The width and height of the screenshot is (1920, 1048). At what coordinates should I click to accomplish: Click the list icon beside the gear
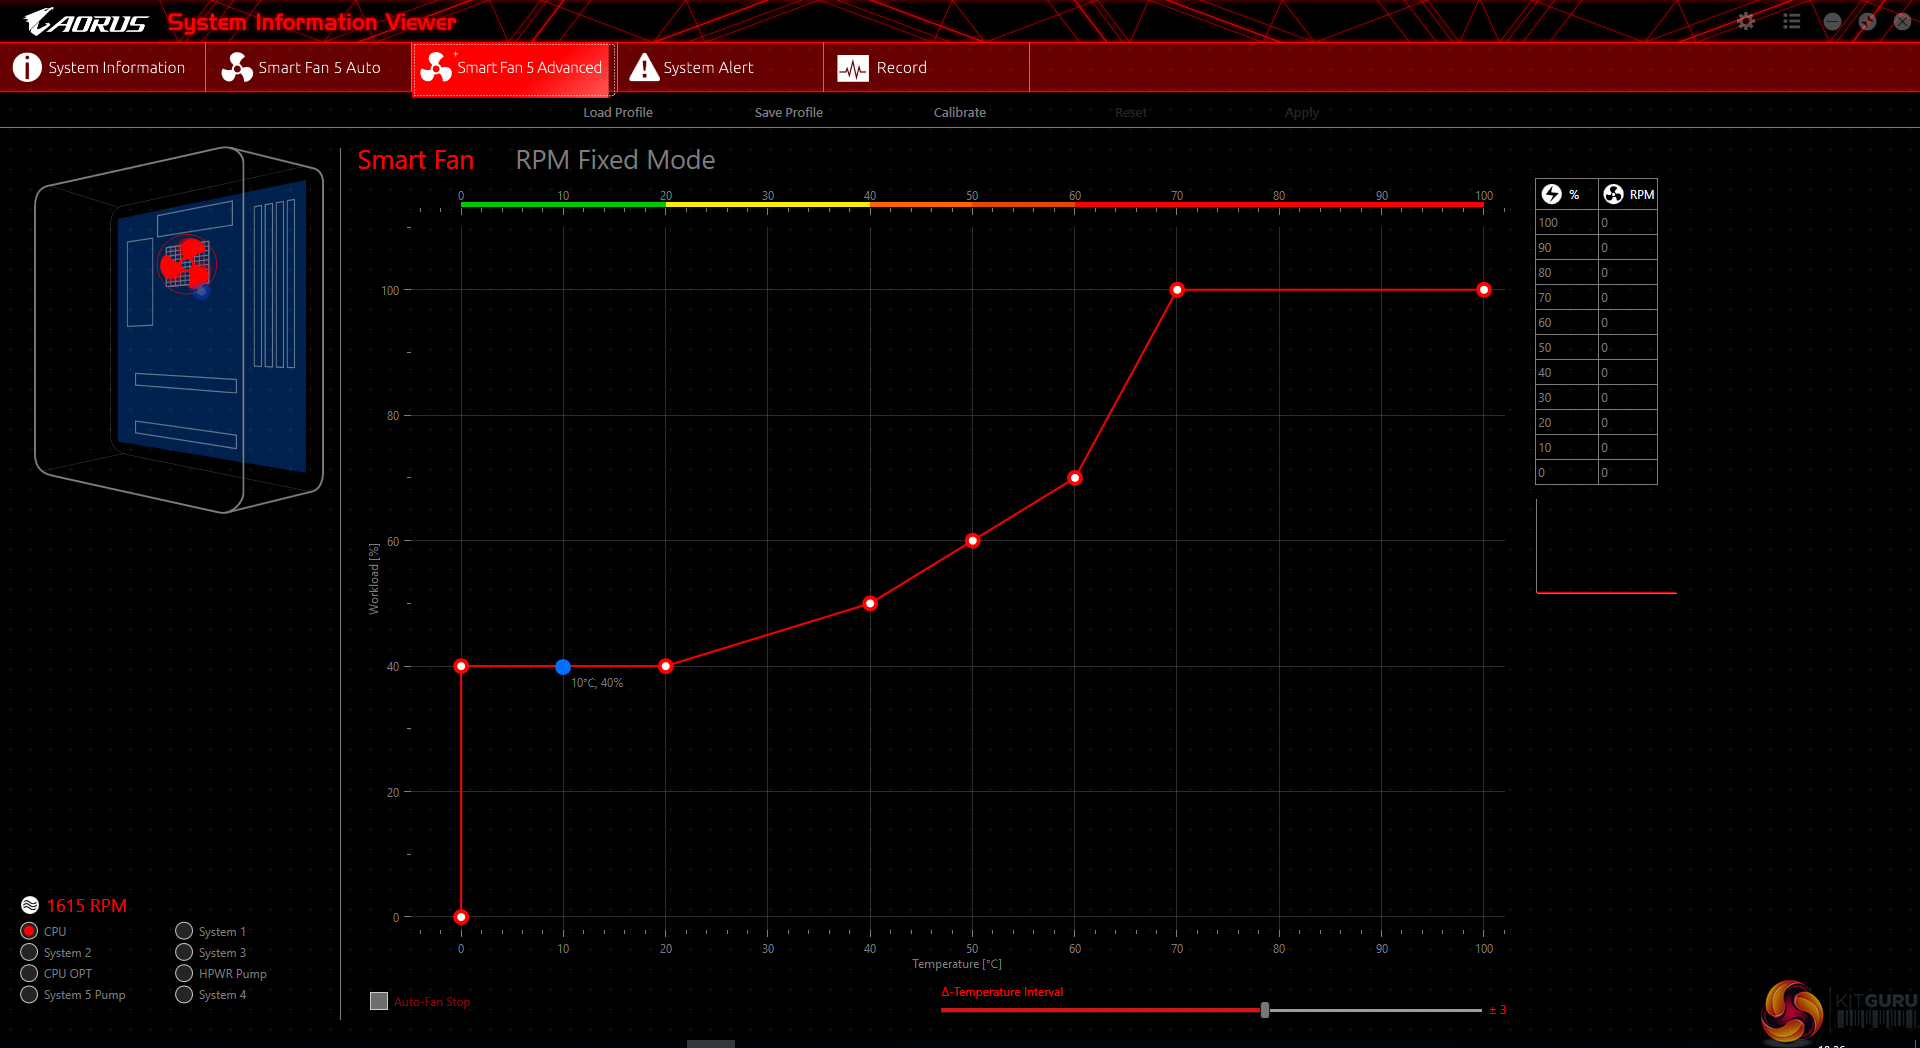1791,21
